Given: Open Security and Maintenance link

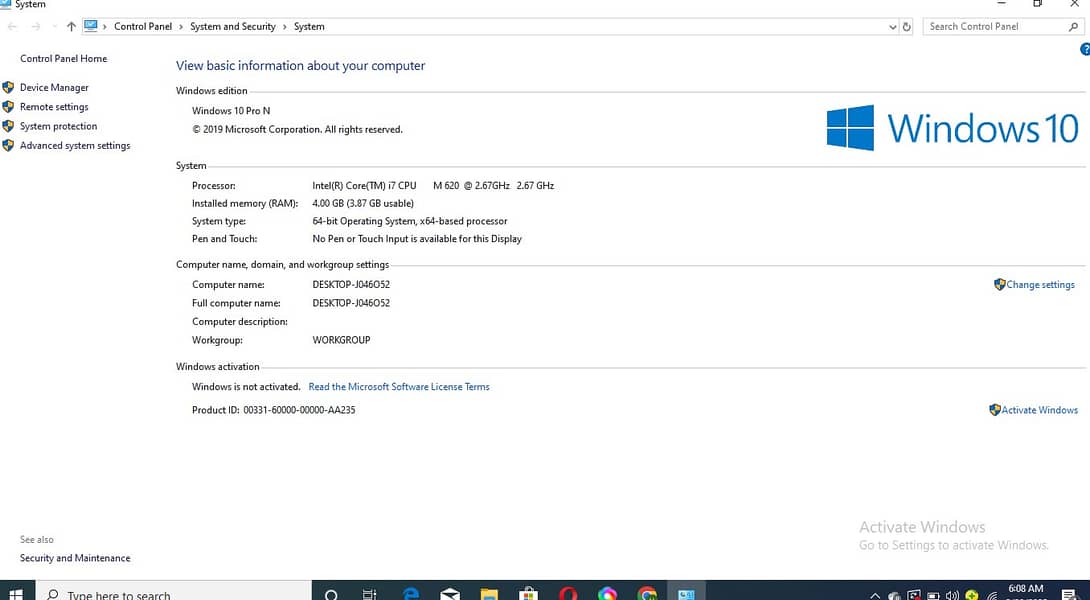Looking at the screenshot, I should [x=75, y=558].
